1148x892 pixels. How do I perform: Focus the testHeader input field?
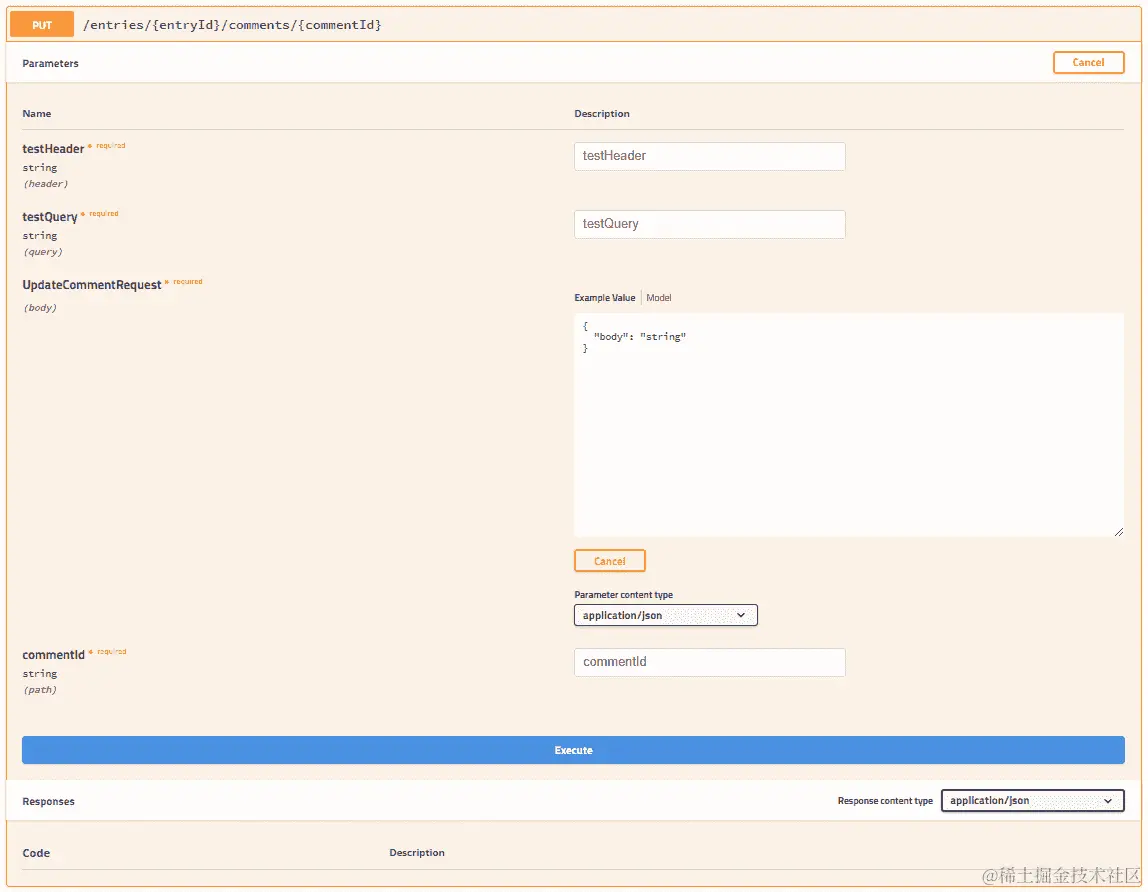709,156
